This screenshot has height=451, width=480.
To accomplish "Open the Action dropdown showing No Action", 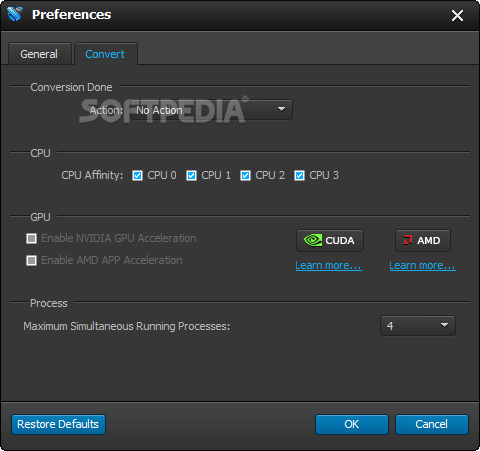I will (212, 110).
